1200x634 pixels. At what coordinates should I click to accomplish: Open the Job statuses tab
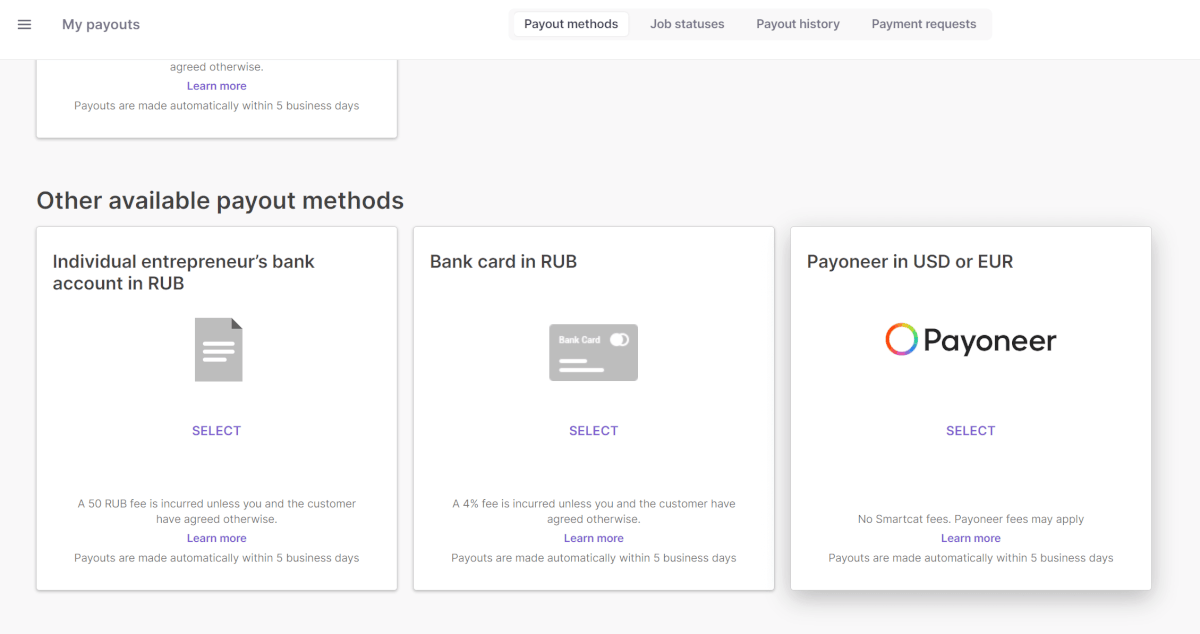(687, 24)
